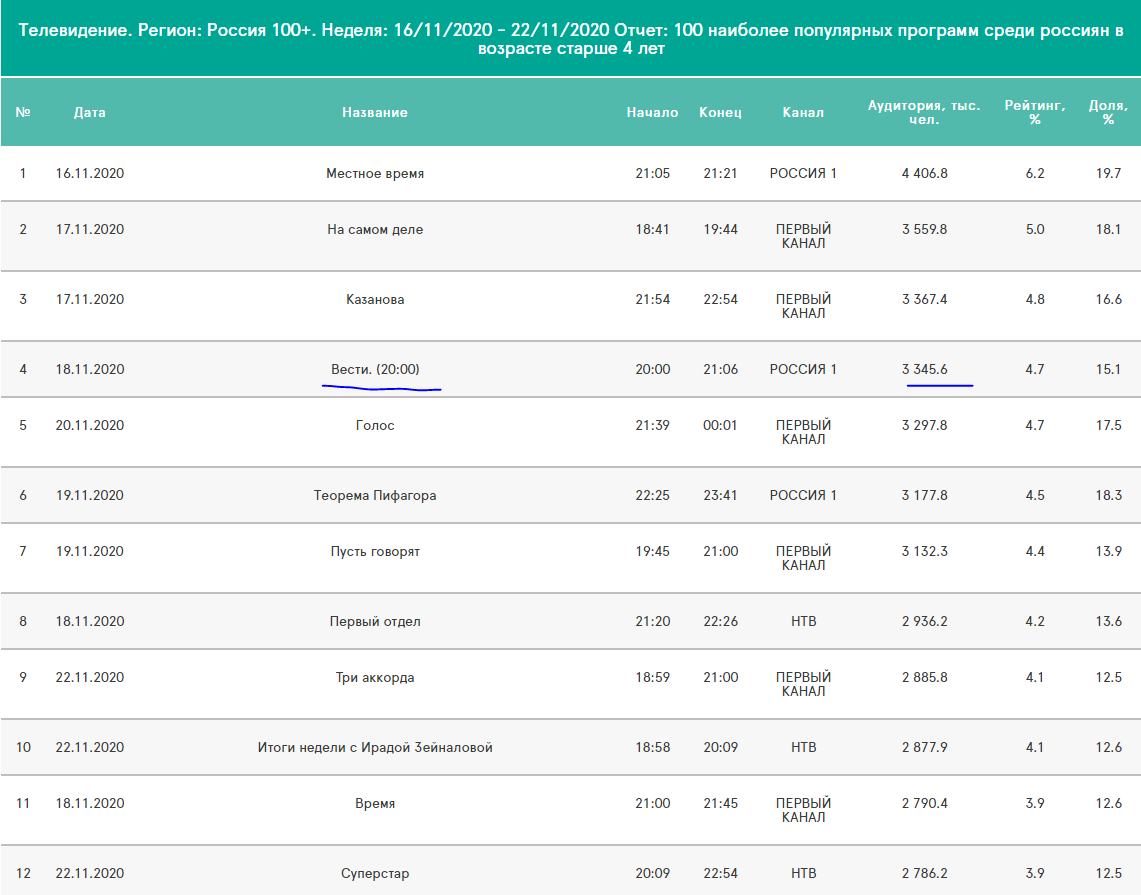This screenshot has height=895, width=1141.
Task: Click the underlined 'Вести. (20:00)' title
Action: click(x=375, y=370)
